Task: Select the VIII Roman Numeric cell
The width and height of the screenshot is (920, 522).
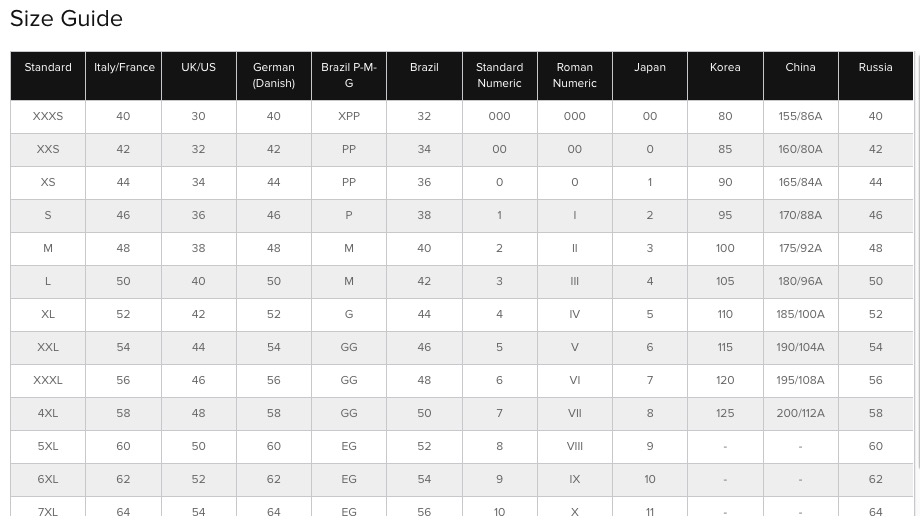Action: (x=575, y=446)
